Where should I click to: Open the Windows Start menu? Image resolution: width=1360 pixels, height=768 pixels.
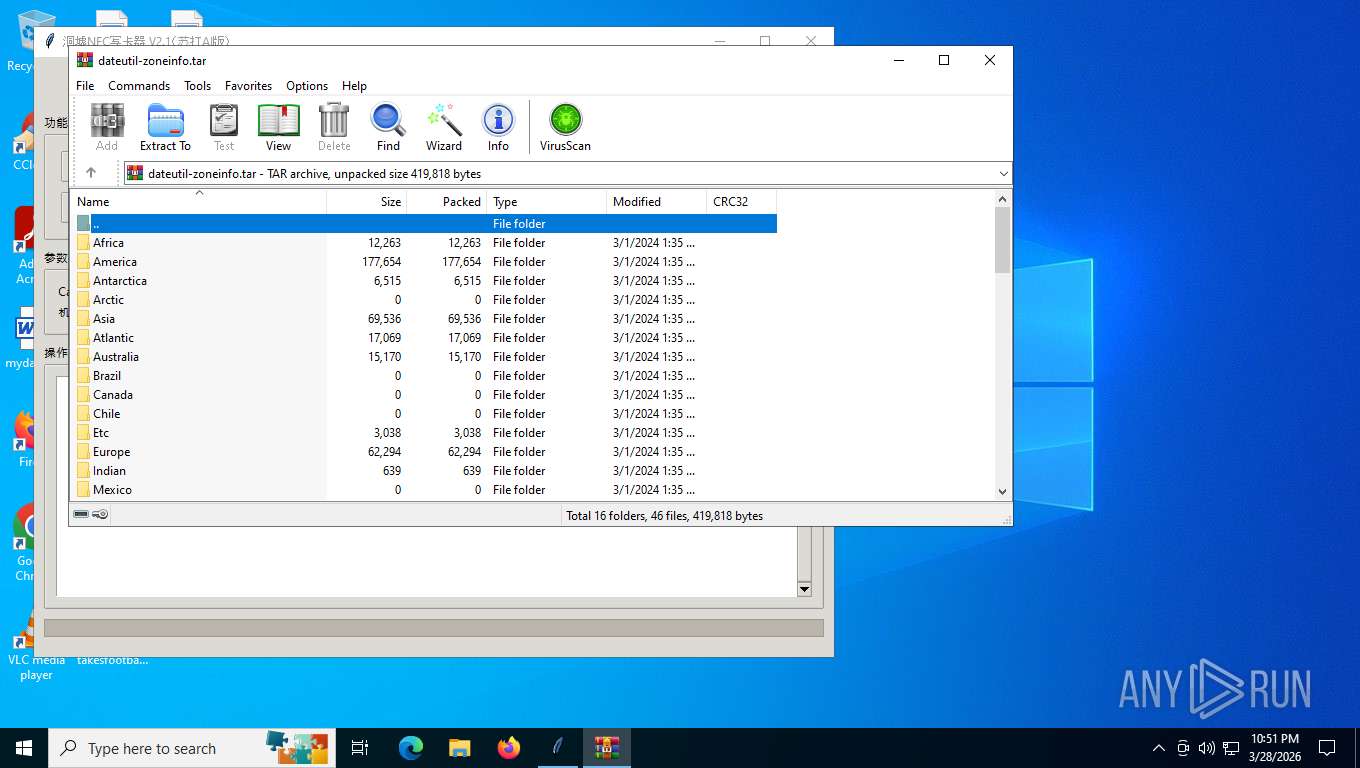click(x=24, y=748)
